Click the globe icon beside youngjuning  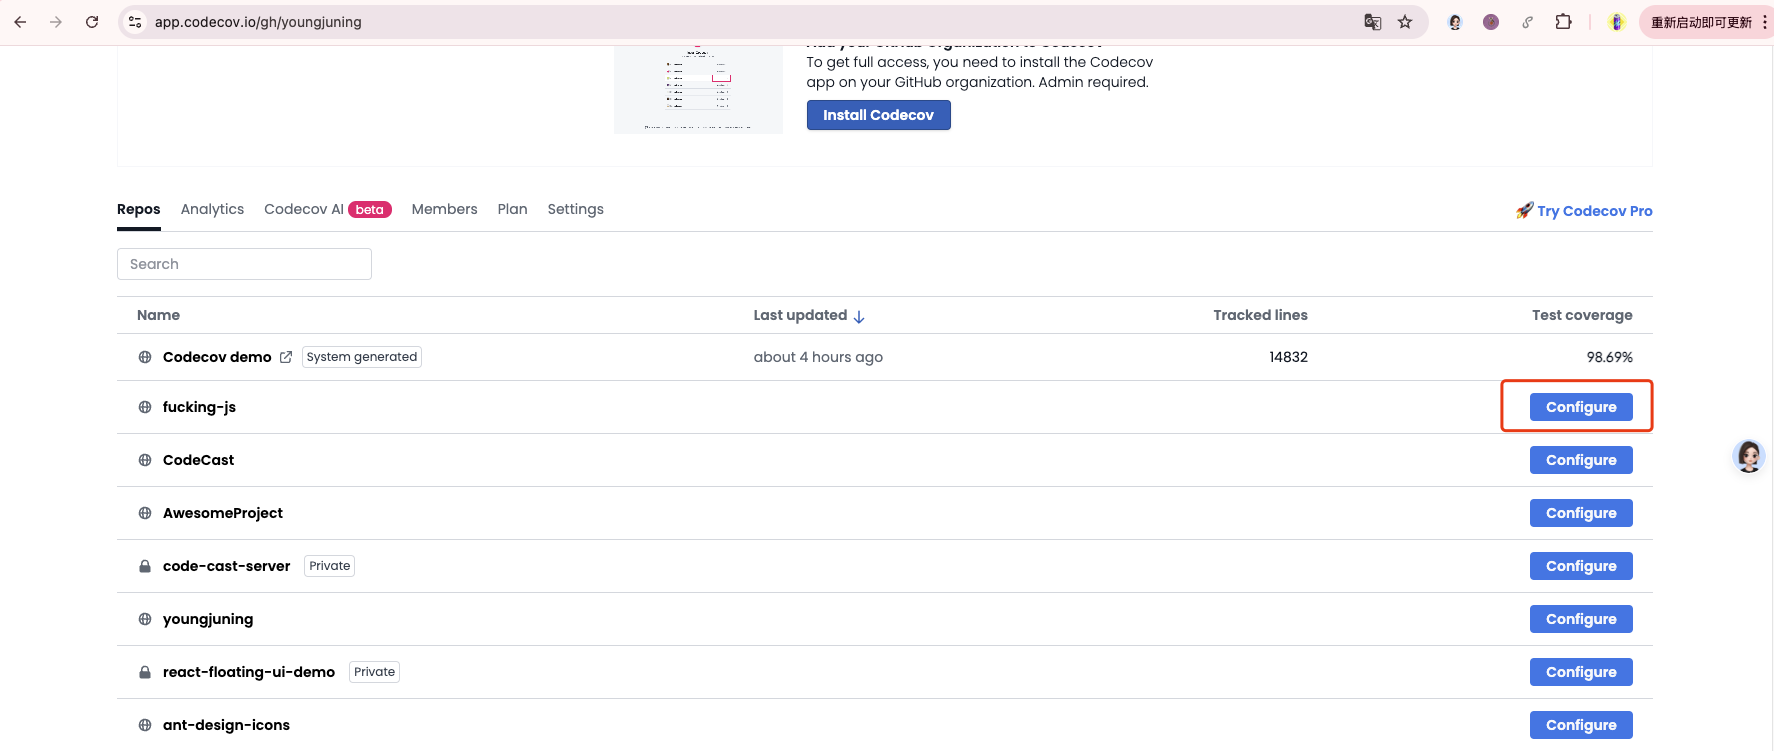point(145,619)
